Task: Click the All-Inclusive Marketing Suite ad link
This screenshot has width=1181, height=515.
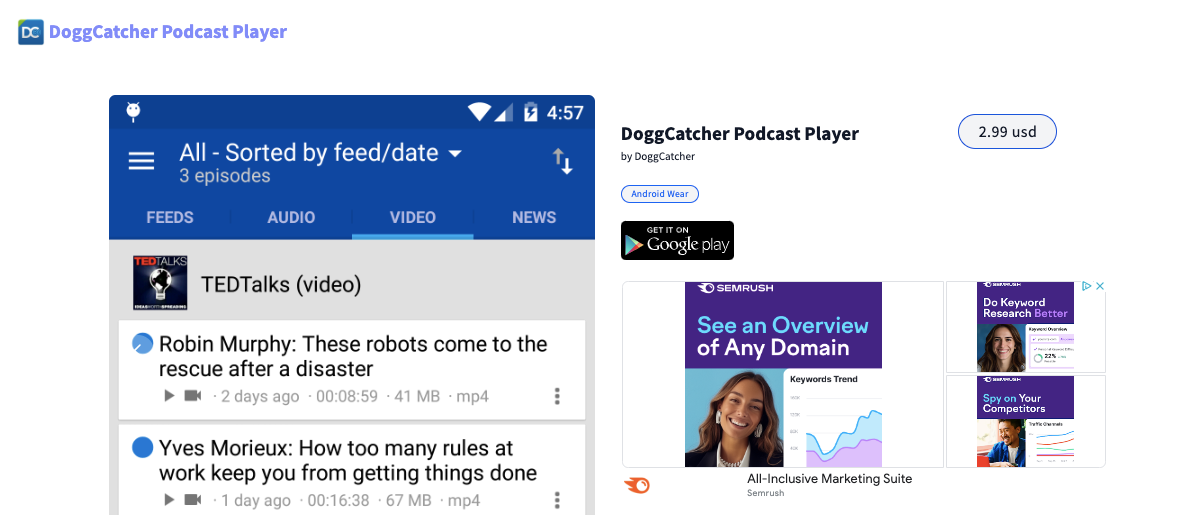Action: (829, 479)
